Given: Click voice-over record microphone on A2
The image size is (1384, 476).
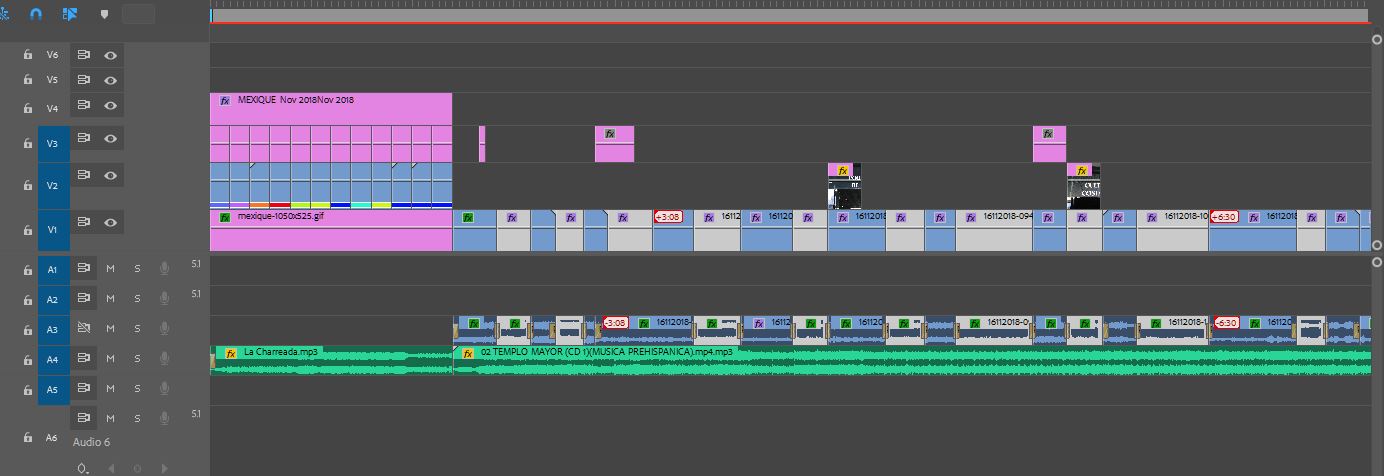Looking at the screenshot, I should pos(163,298).
